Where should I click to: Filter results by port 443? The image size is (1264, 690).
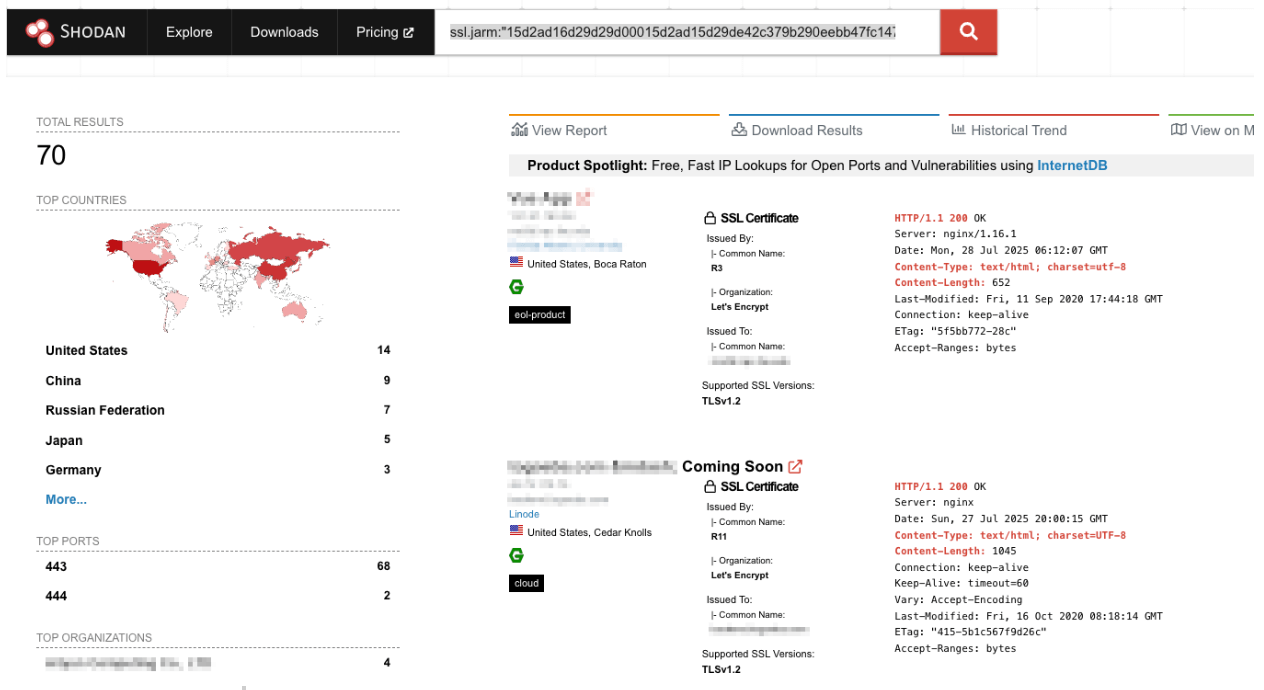pos(56,566)
